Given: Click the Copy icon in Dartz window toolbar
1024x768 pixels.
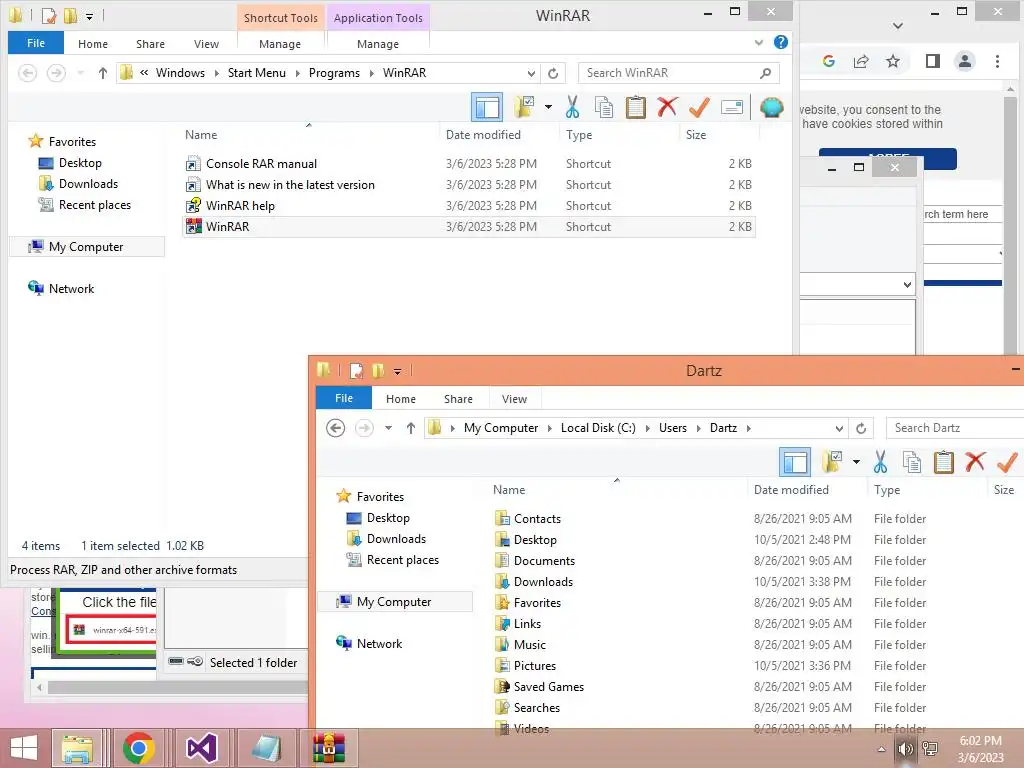Looking at the screenshot, I should pyautogui.click(x=912, y=462).
